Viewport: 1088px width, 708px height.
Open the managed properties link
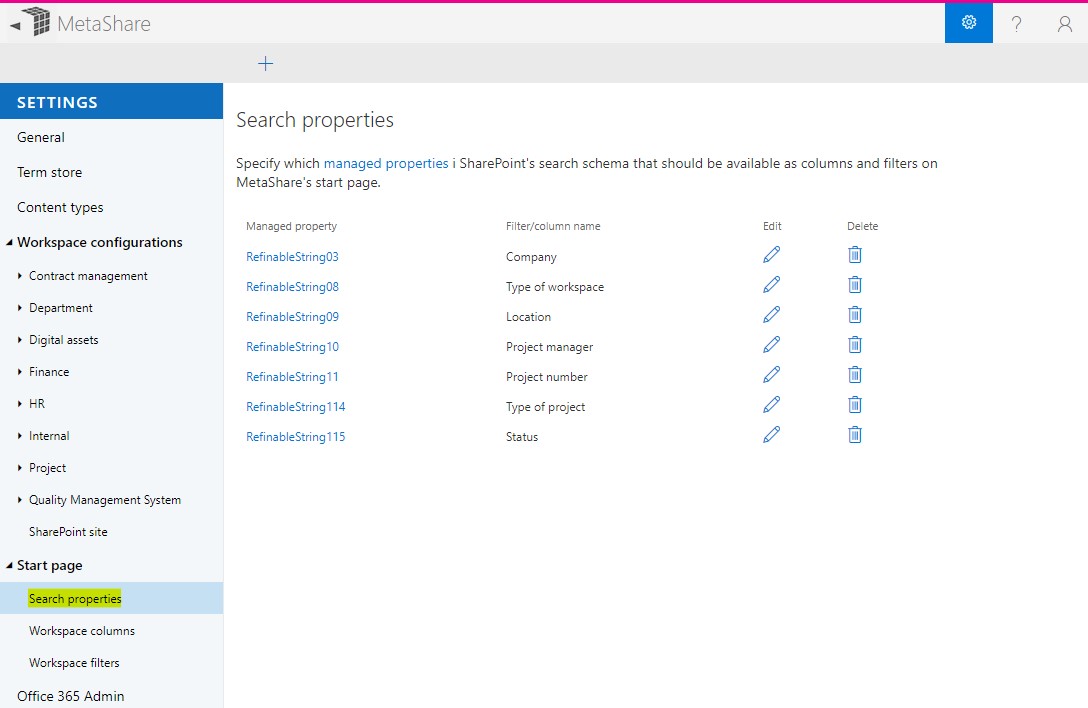pyautogui.click(x=386, y=163)
